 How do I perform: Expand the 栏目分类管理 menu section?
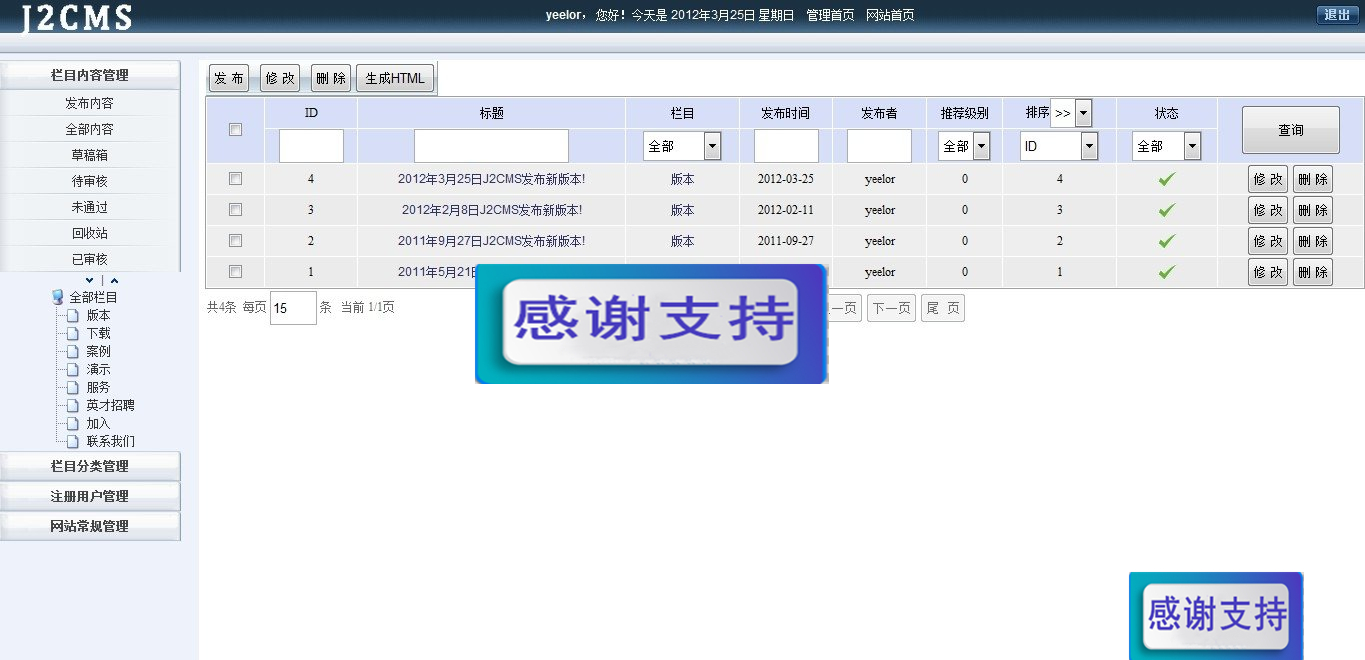coord(90,466)
